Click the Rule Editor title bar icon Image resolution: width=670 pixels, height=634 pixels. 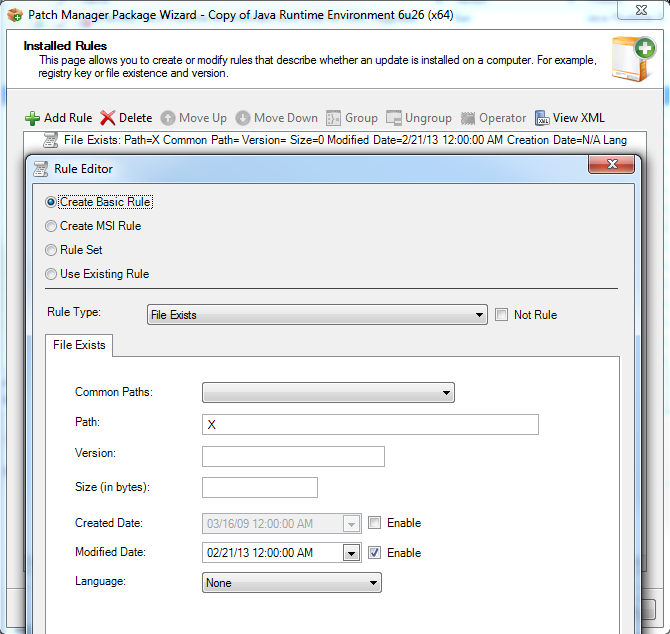pyautogui.click(x=41, y=169)
